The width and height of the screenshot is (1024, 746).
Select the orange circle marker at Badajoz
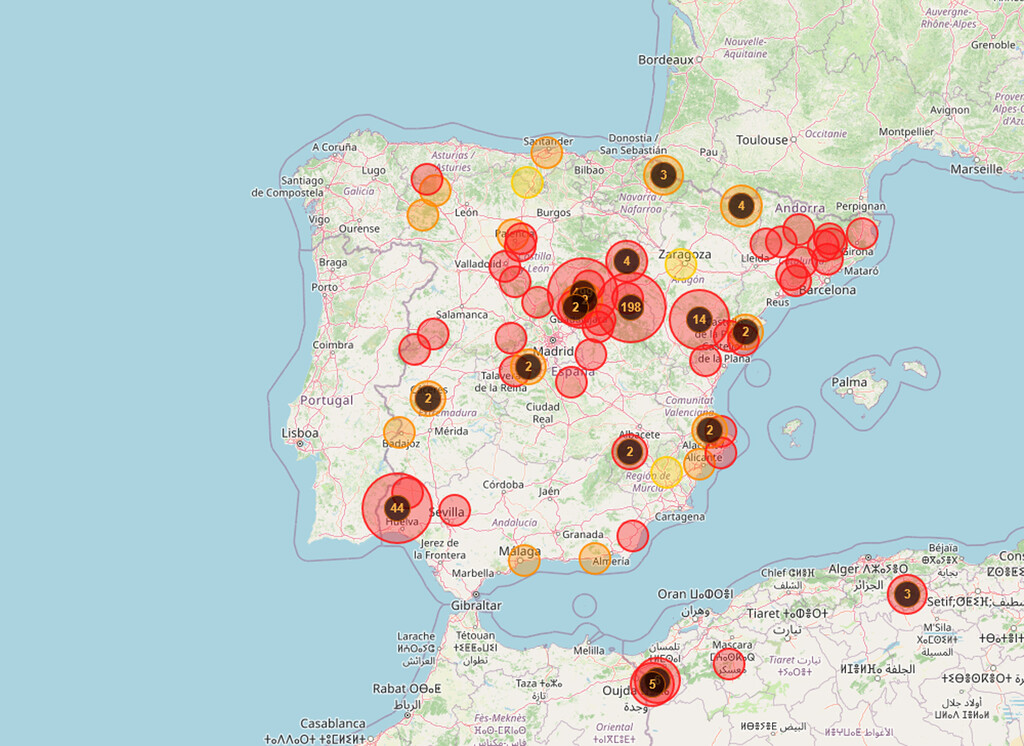tap(399, 432)
